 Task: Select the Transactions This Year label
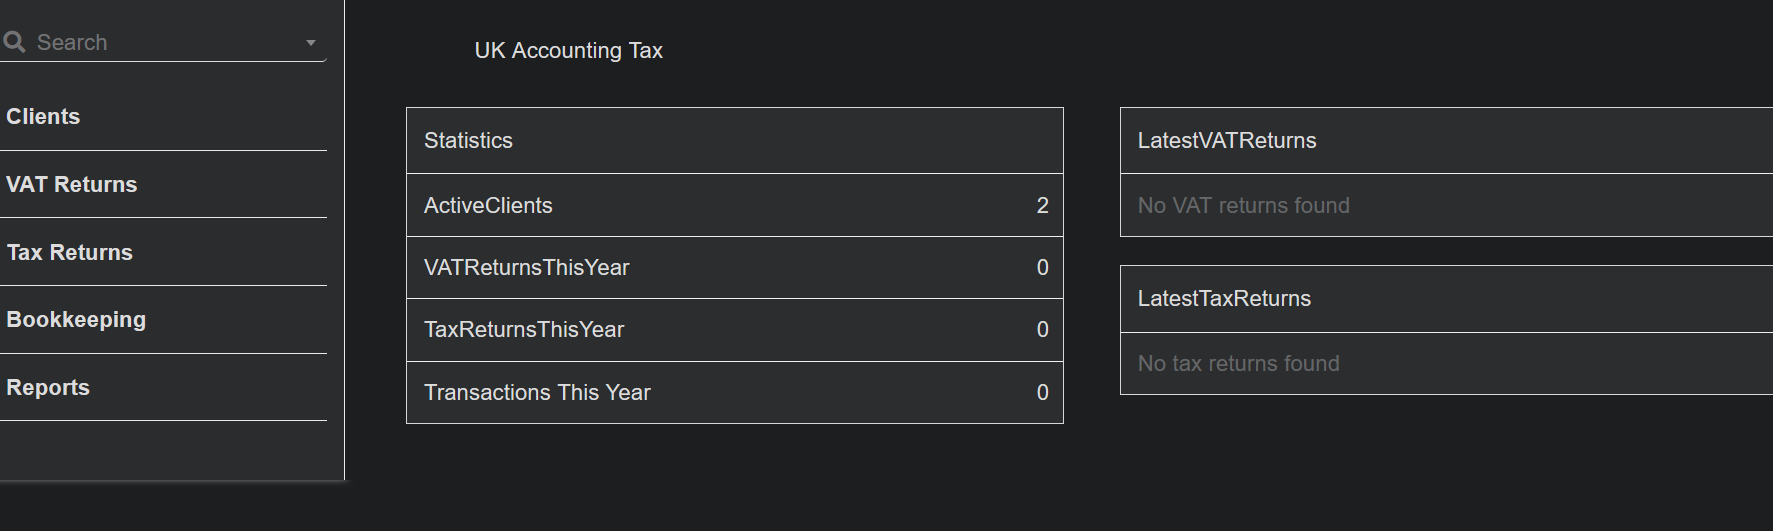pyautogui.click(x=537, y=393)
